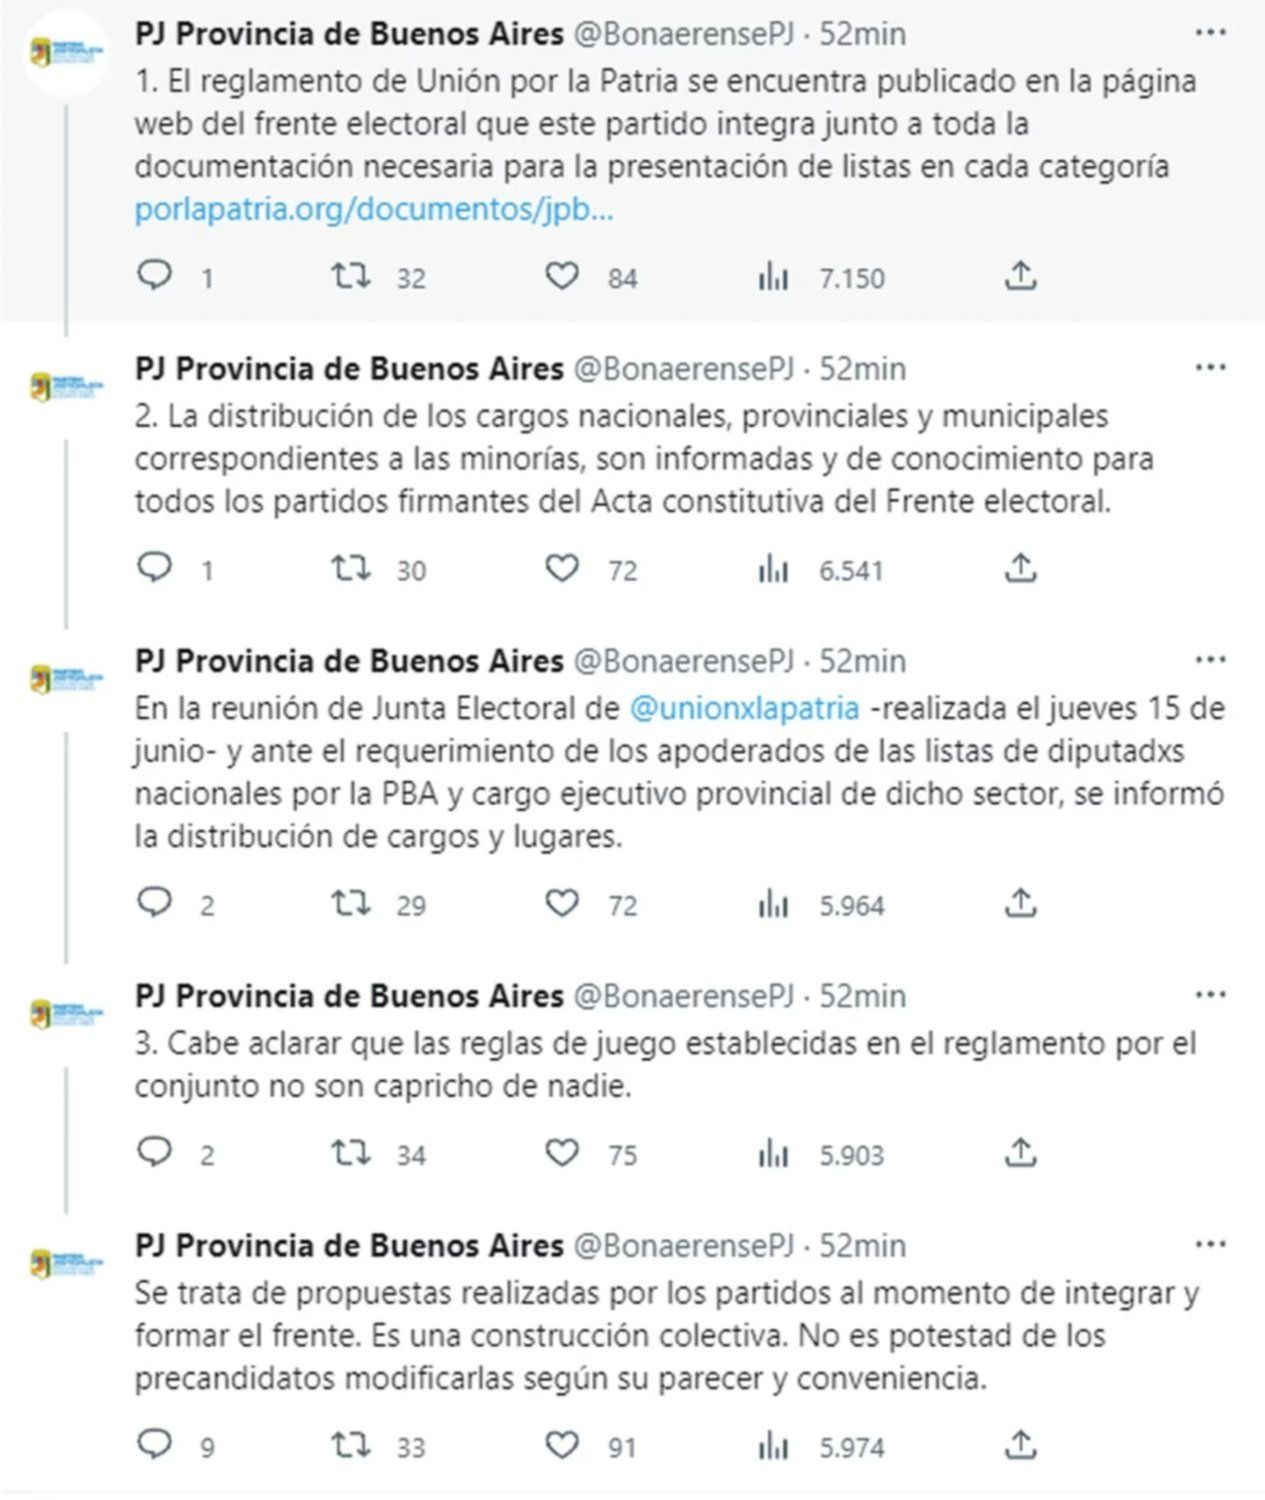Open more options on the second tweet

tap(1210, 368)
